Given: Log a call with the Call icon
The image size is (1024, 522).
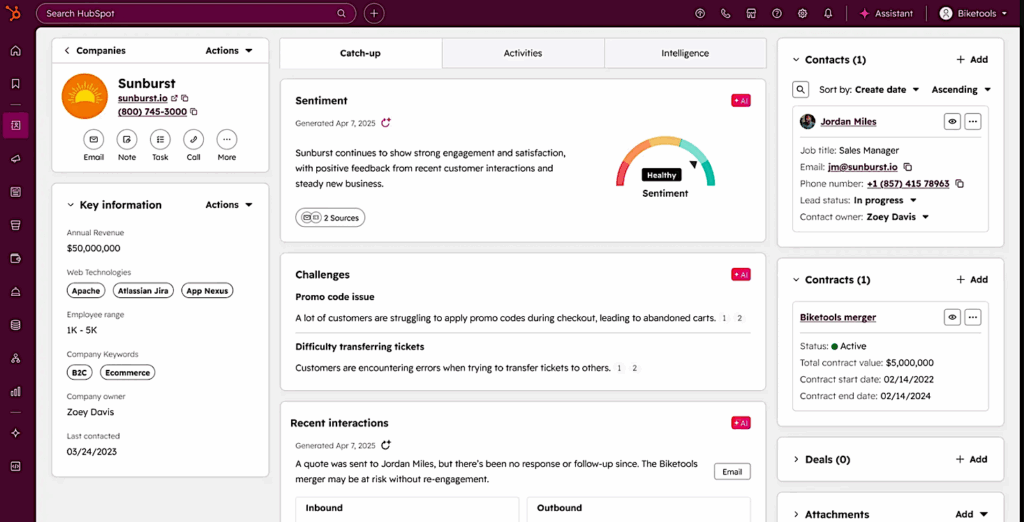Looking at the screenshot, I should click(193, 139).
